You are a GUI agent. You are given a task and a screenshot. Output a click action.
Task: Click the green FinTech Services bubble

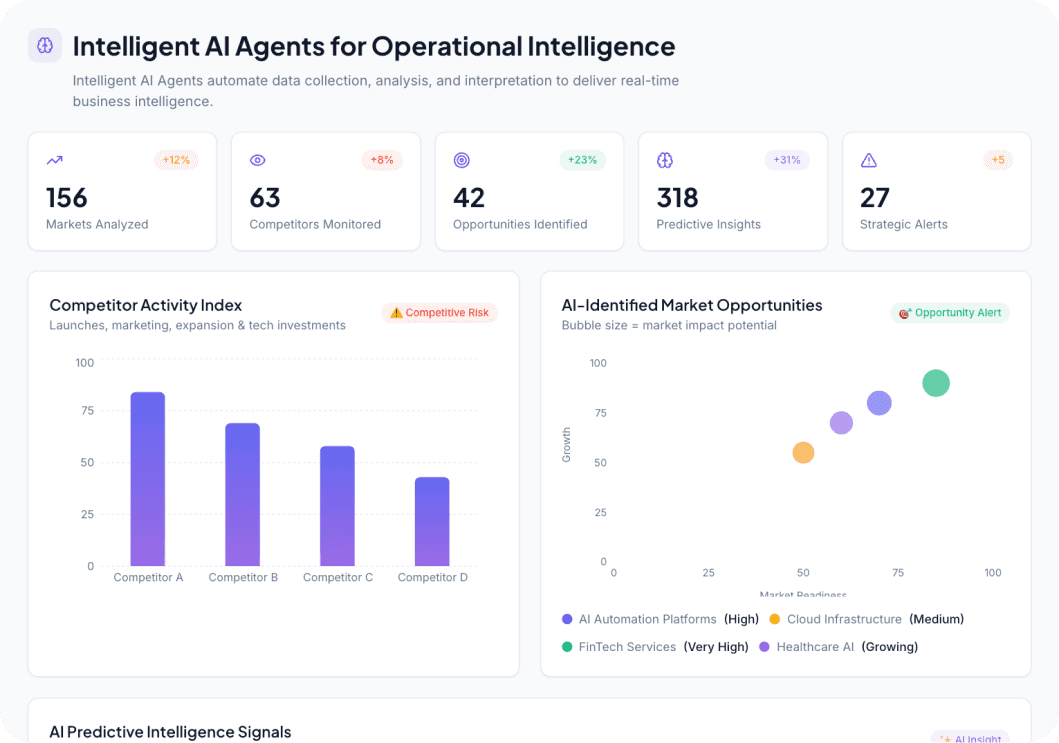[936, 382]
